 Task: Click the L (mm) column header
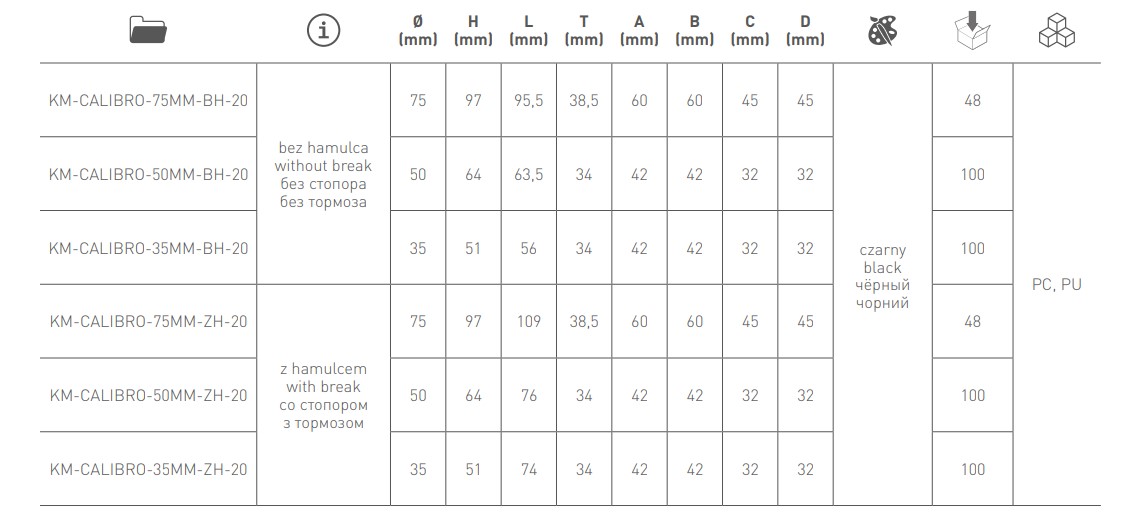pos(528,31)
